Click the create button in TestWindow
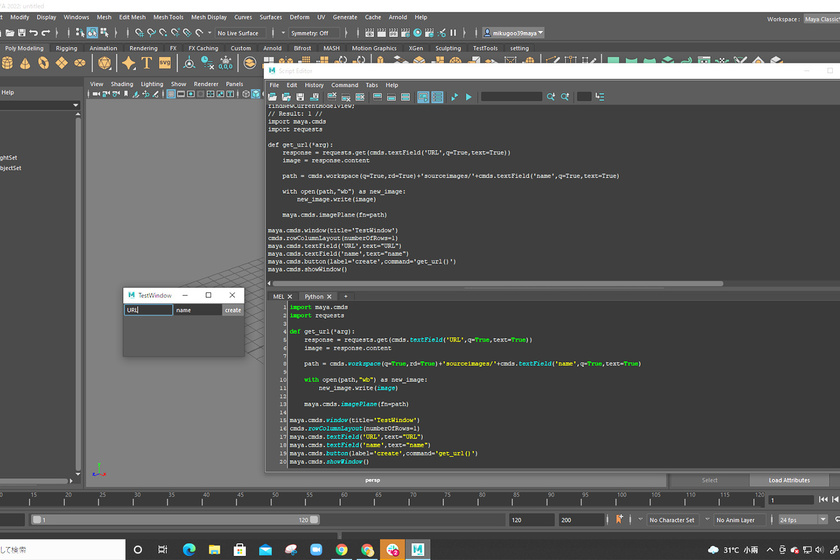This screenshot has width=840, height=560. coord(232,310)
